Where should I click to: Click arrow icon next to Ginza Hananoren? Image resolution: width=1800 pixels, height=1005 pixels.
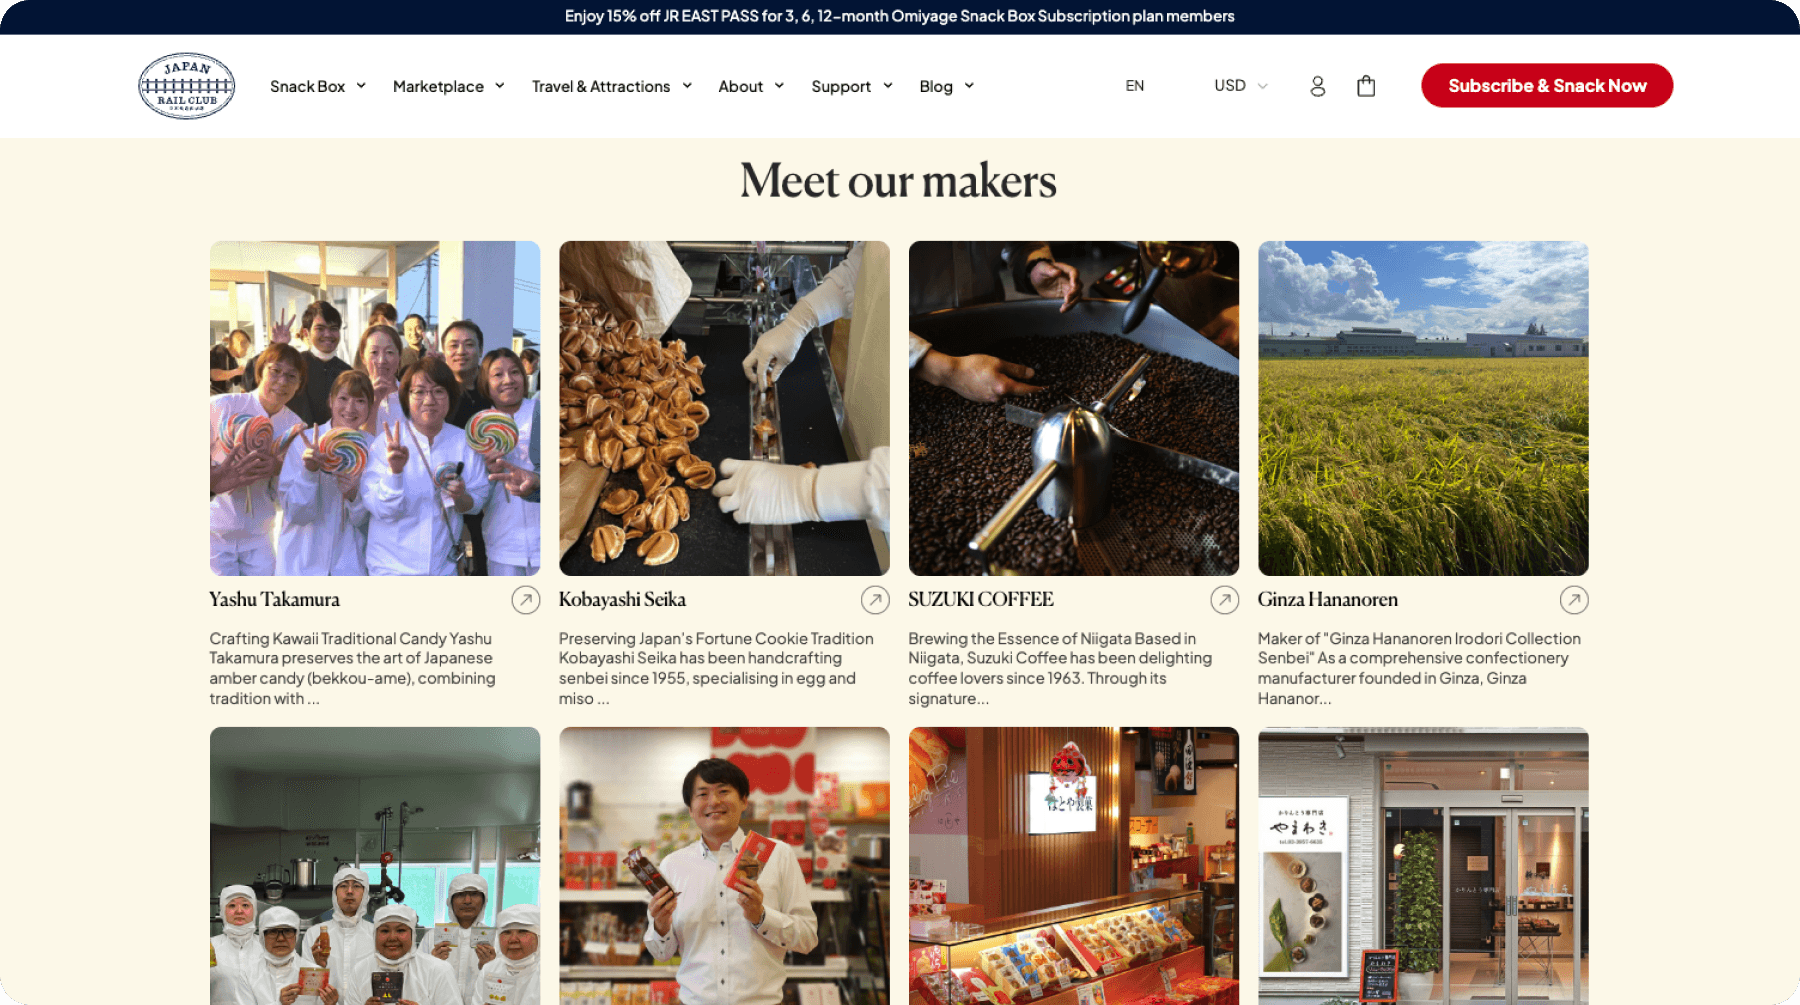click(x=1574, y=600)
